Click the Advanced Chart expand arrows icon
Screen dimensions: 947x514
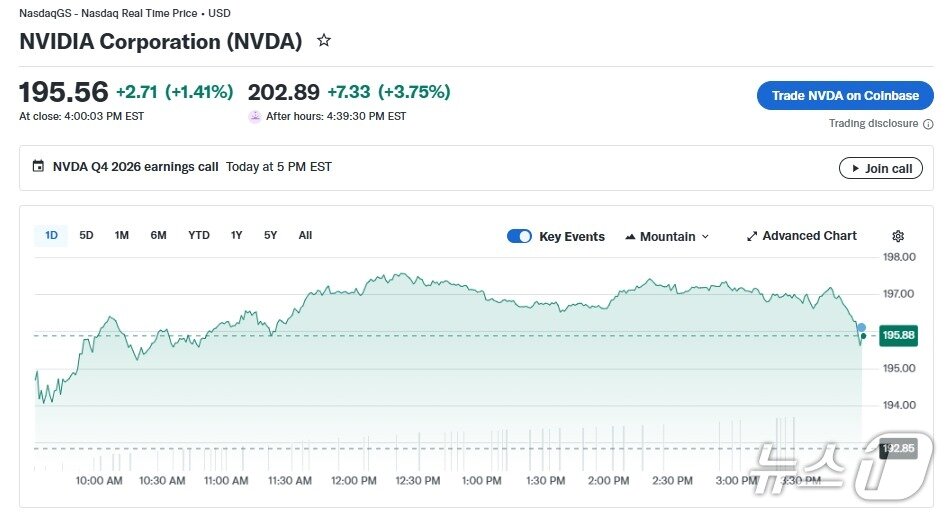(752, 236)
